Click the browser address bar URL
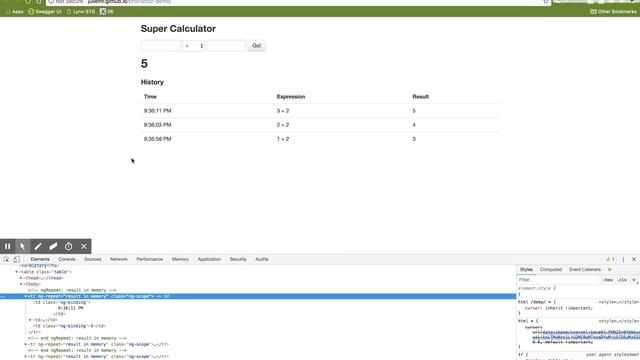The width and height of the screenshot is (640, 360). pyautogui.click(x=129, y=2)
